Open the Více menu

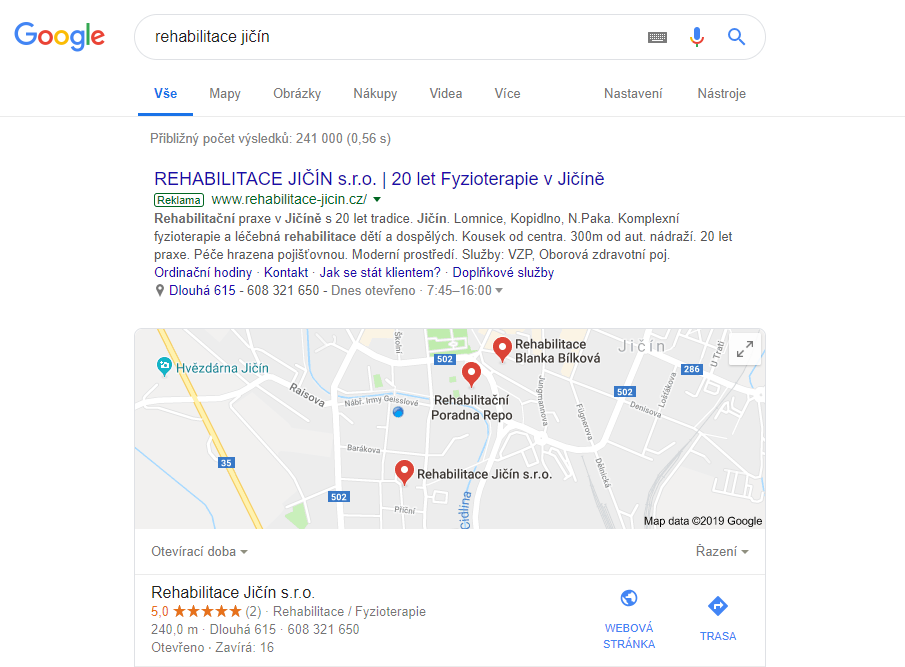click(507, 93)
